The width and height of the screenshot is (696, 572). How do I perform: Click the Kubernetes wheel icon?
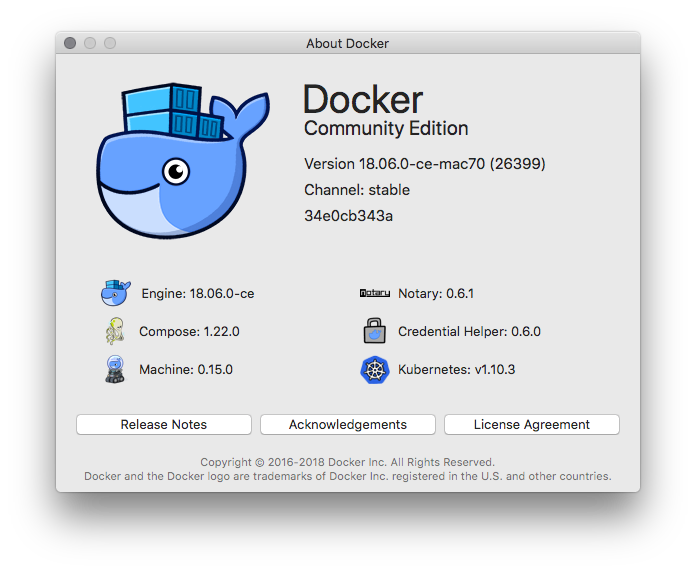[x=375, y=370]
